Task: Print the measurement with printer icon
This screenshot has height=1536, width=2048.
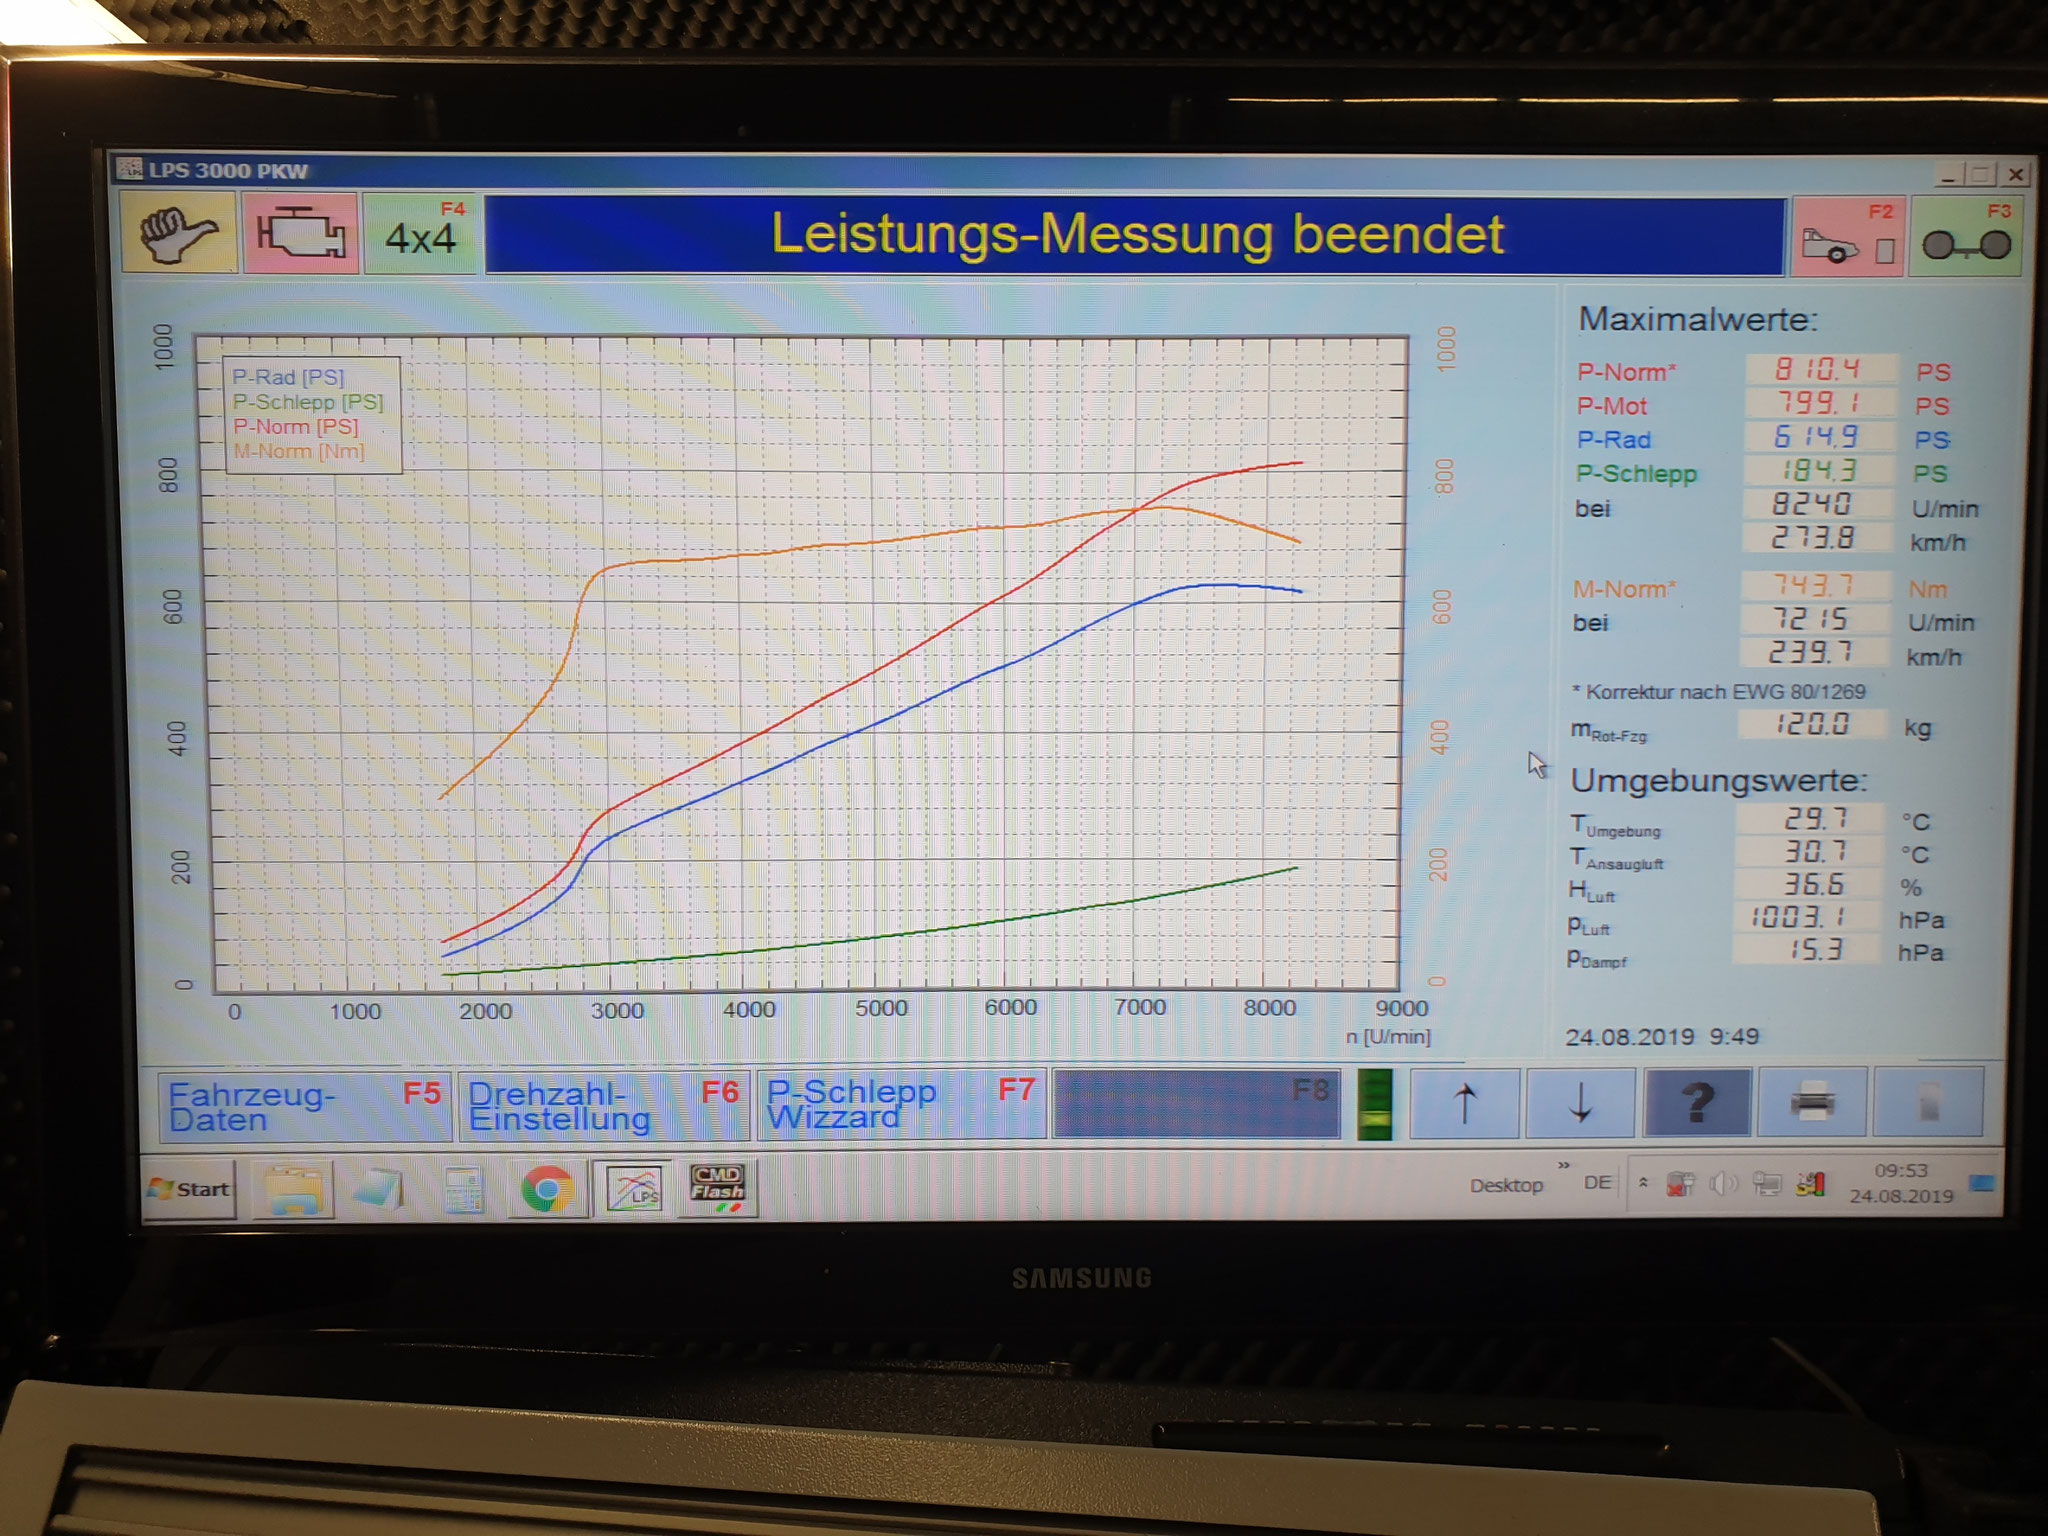Action: 1811,1102
